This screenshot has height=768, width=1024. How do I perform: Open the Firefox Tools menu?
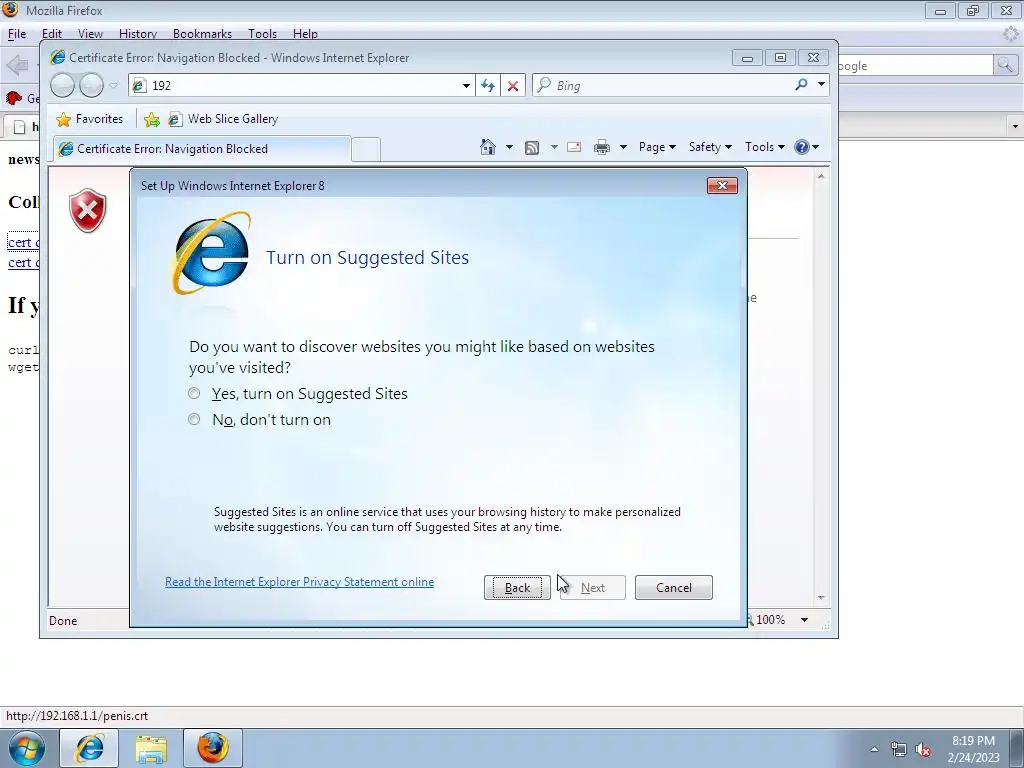click(263, 34)
